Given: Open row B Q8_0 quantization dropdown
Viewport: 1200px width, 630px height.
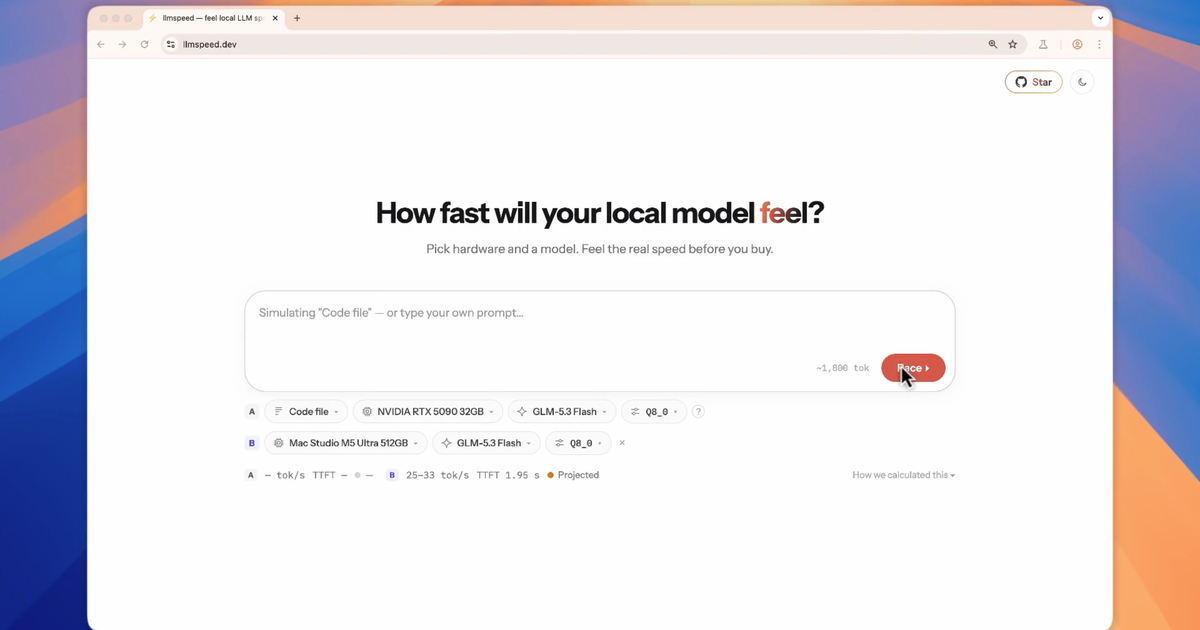Looking at the screenshot, I should 578,443.
